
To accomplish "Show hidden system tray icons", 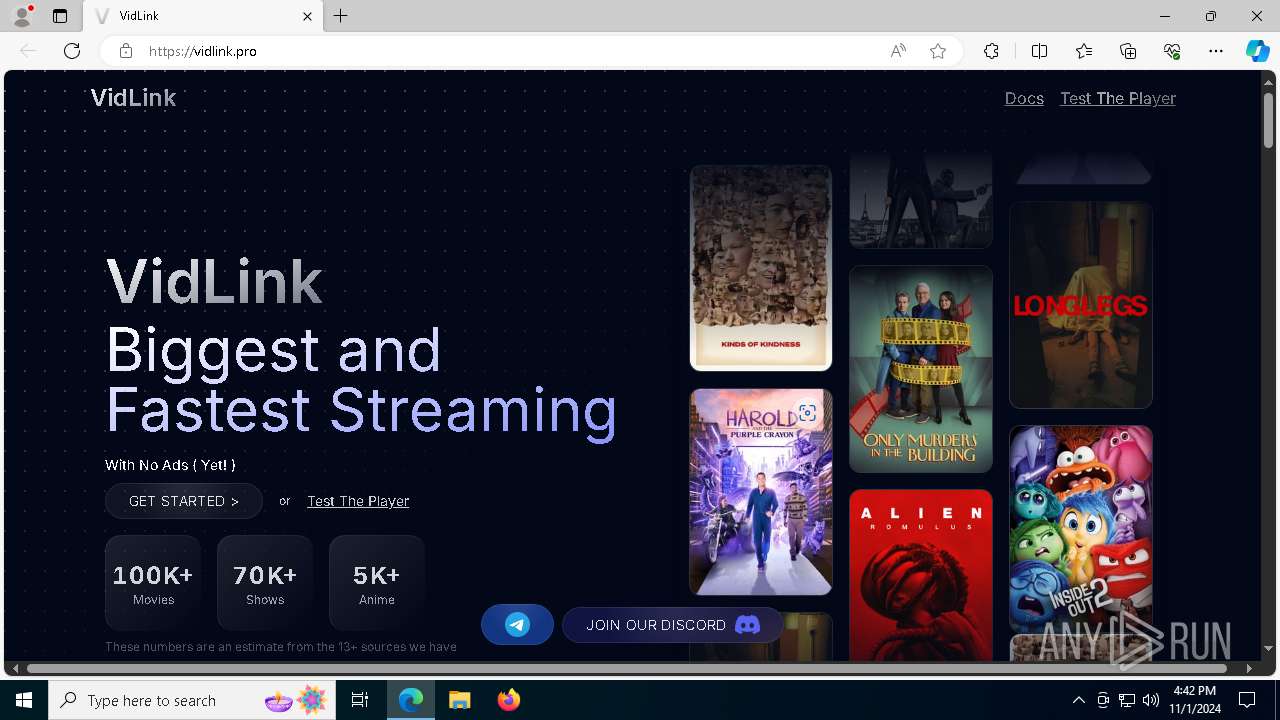I will click(1079, 700).
